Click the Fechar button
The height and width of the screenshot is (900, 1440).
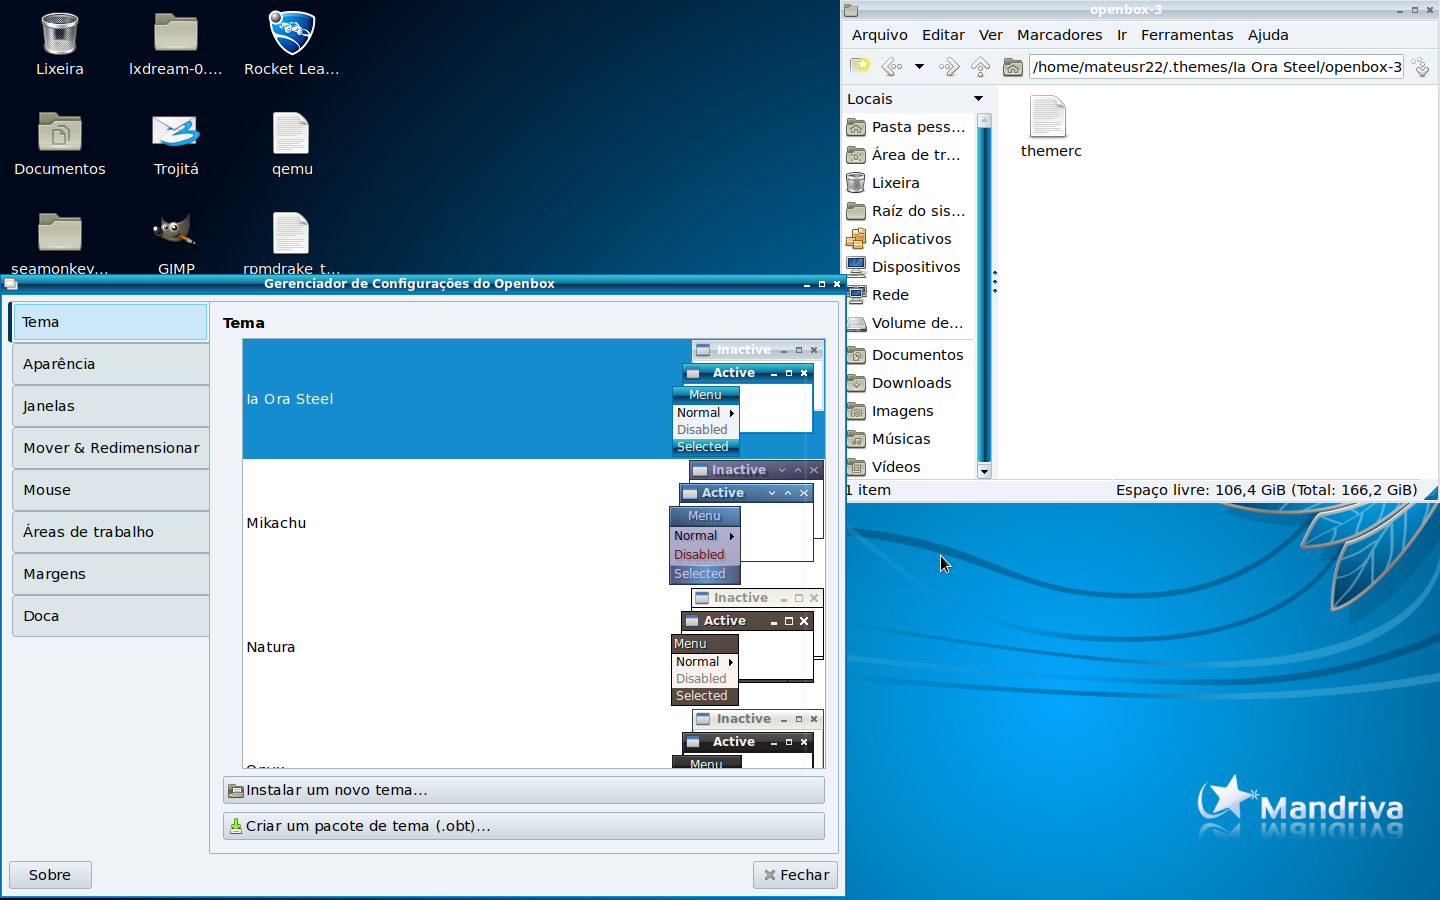click(796, 875)
